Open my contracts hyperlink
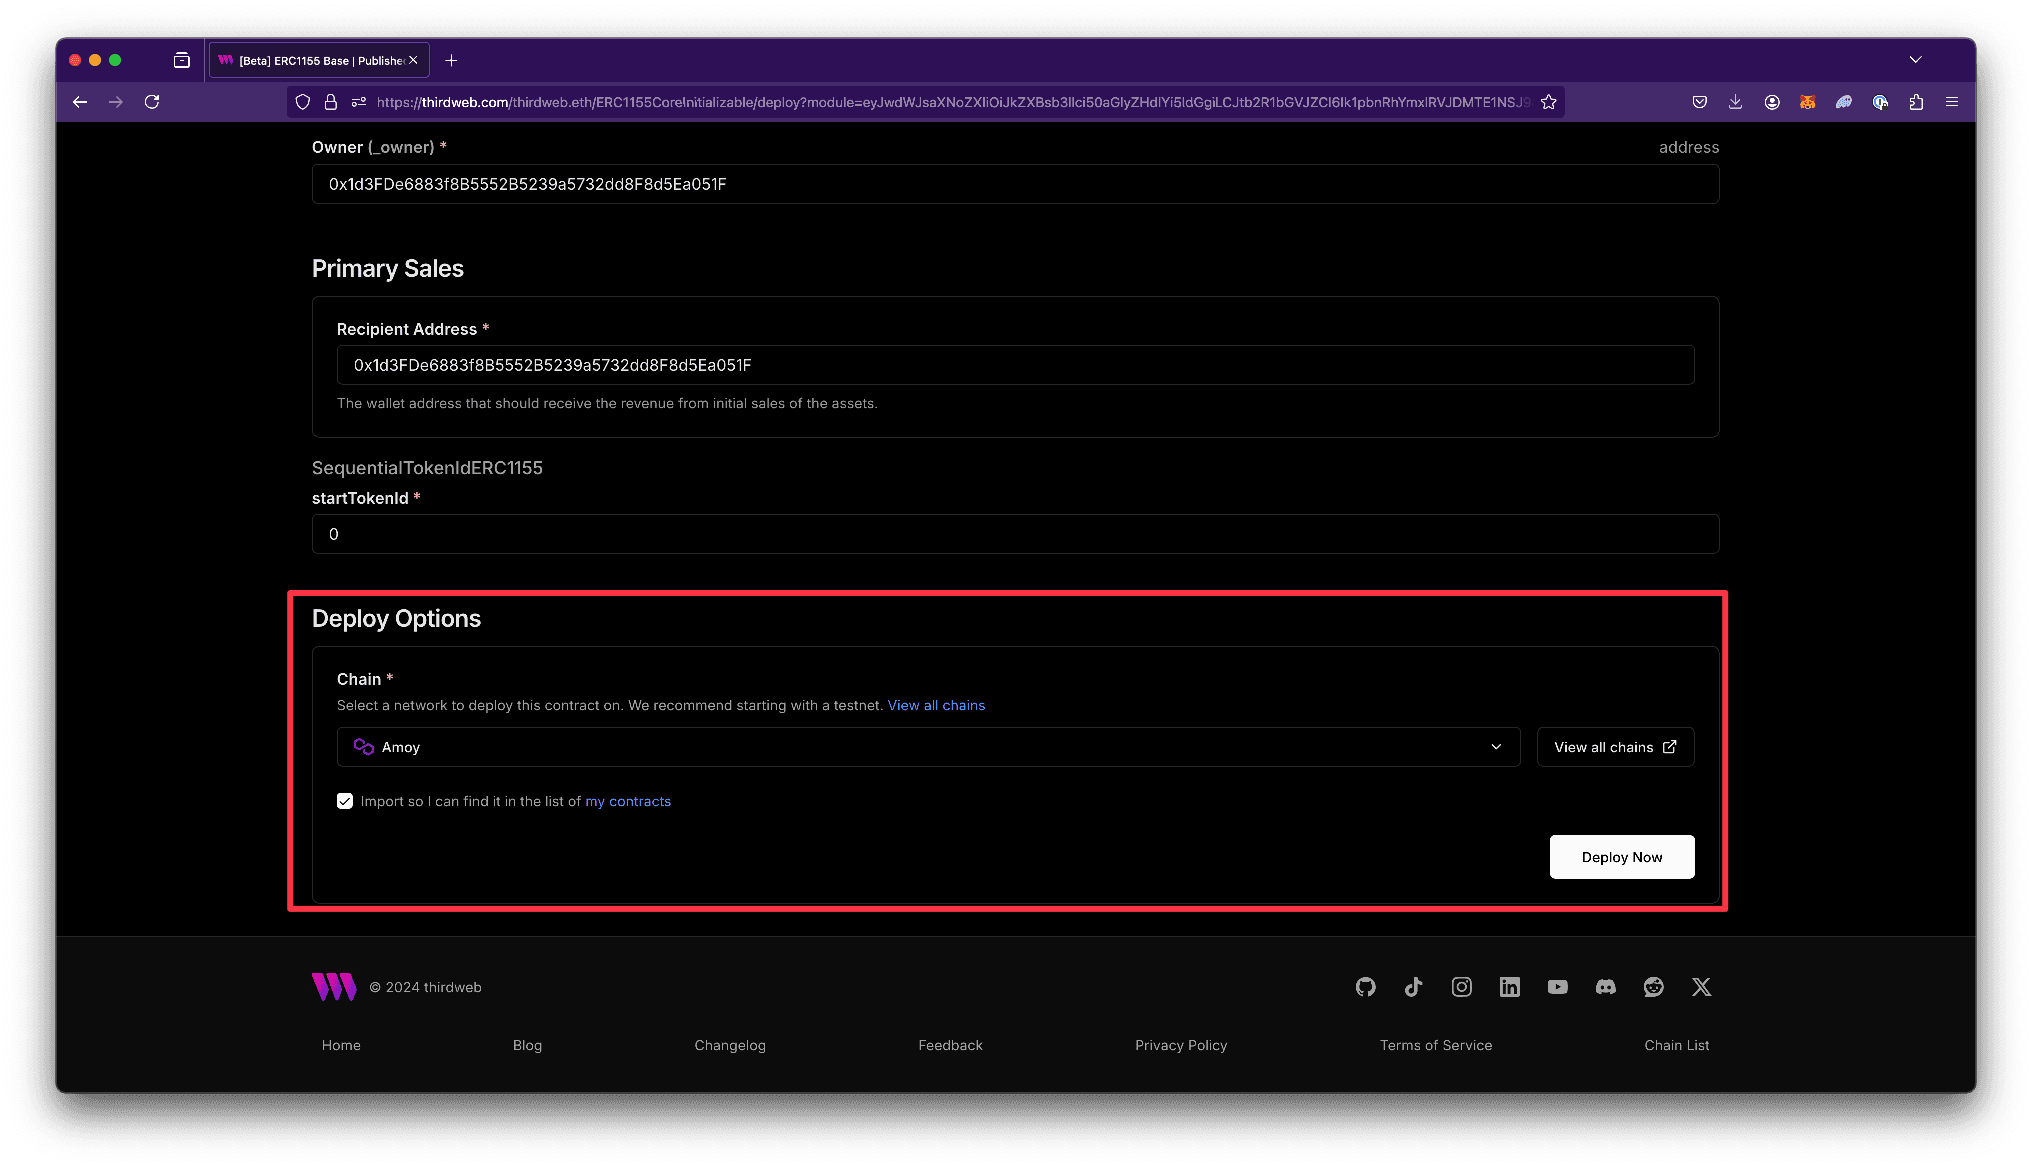 [628, 800]
